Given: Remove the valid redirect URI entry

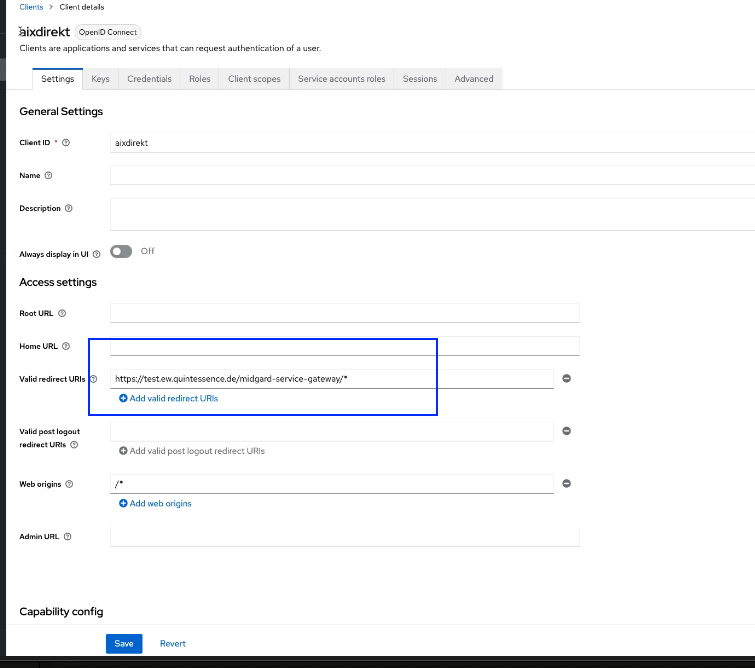Looking at the screenshot, I should tap(566, 379).
